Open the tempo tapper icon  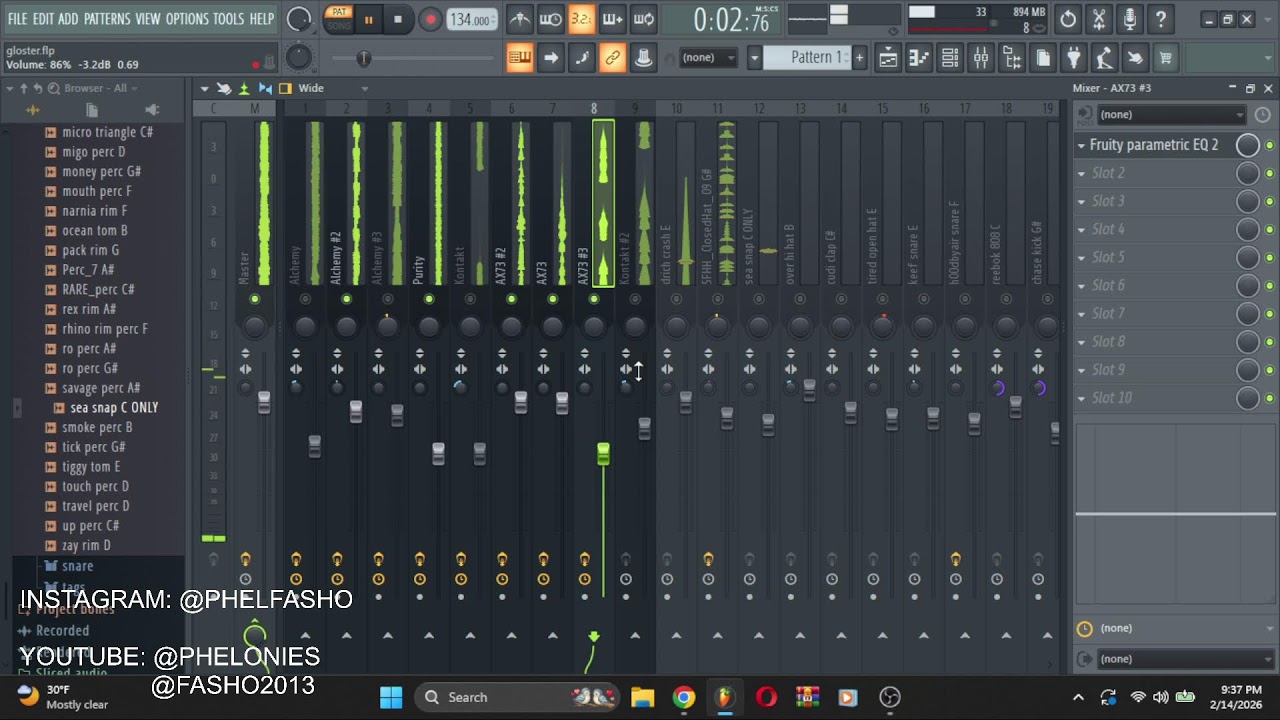(1104, 58)
